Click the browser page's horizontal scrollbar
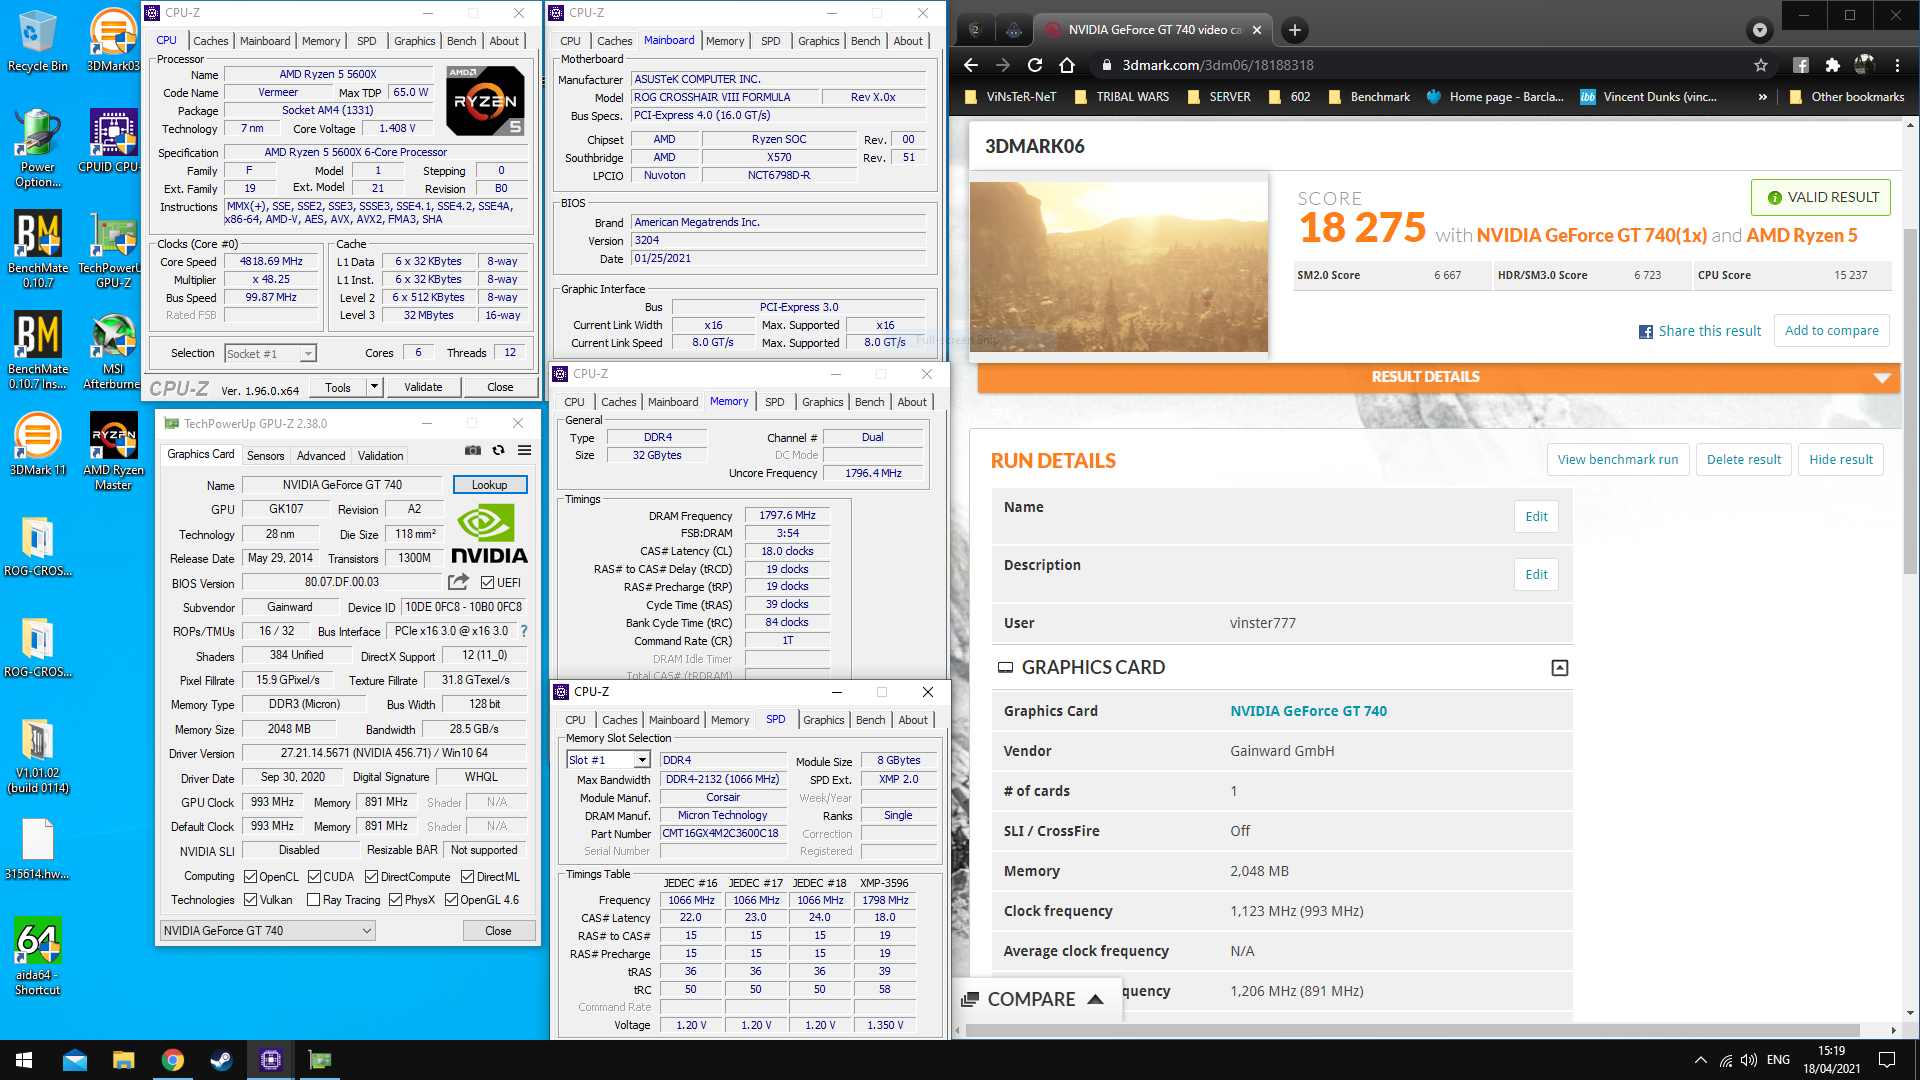Image resolution: width=1920 pixels, height=1080 pixels. 1412,1030
